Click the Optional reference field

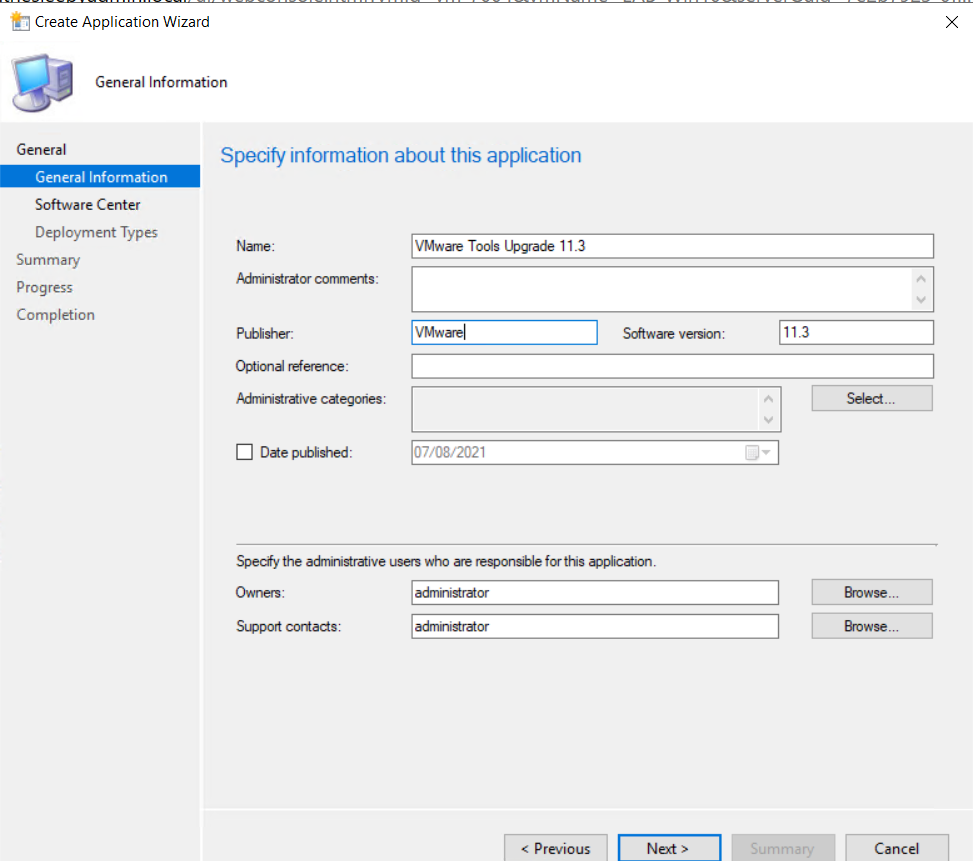pyautogui.click(x=670, y=366)
